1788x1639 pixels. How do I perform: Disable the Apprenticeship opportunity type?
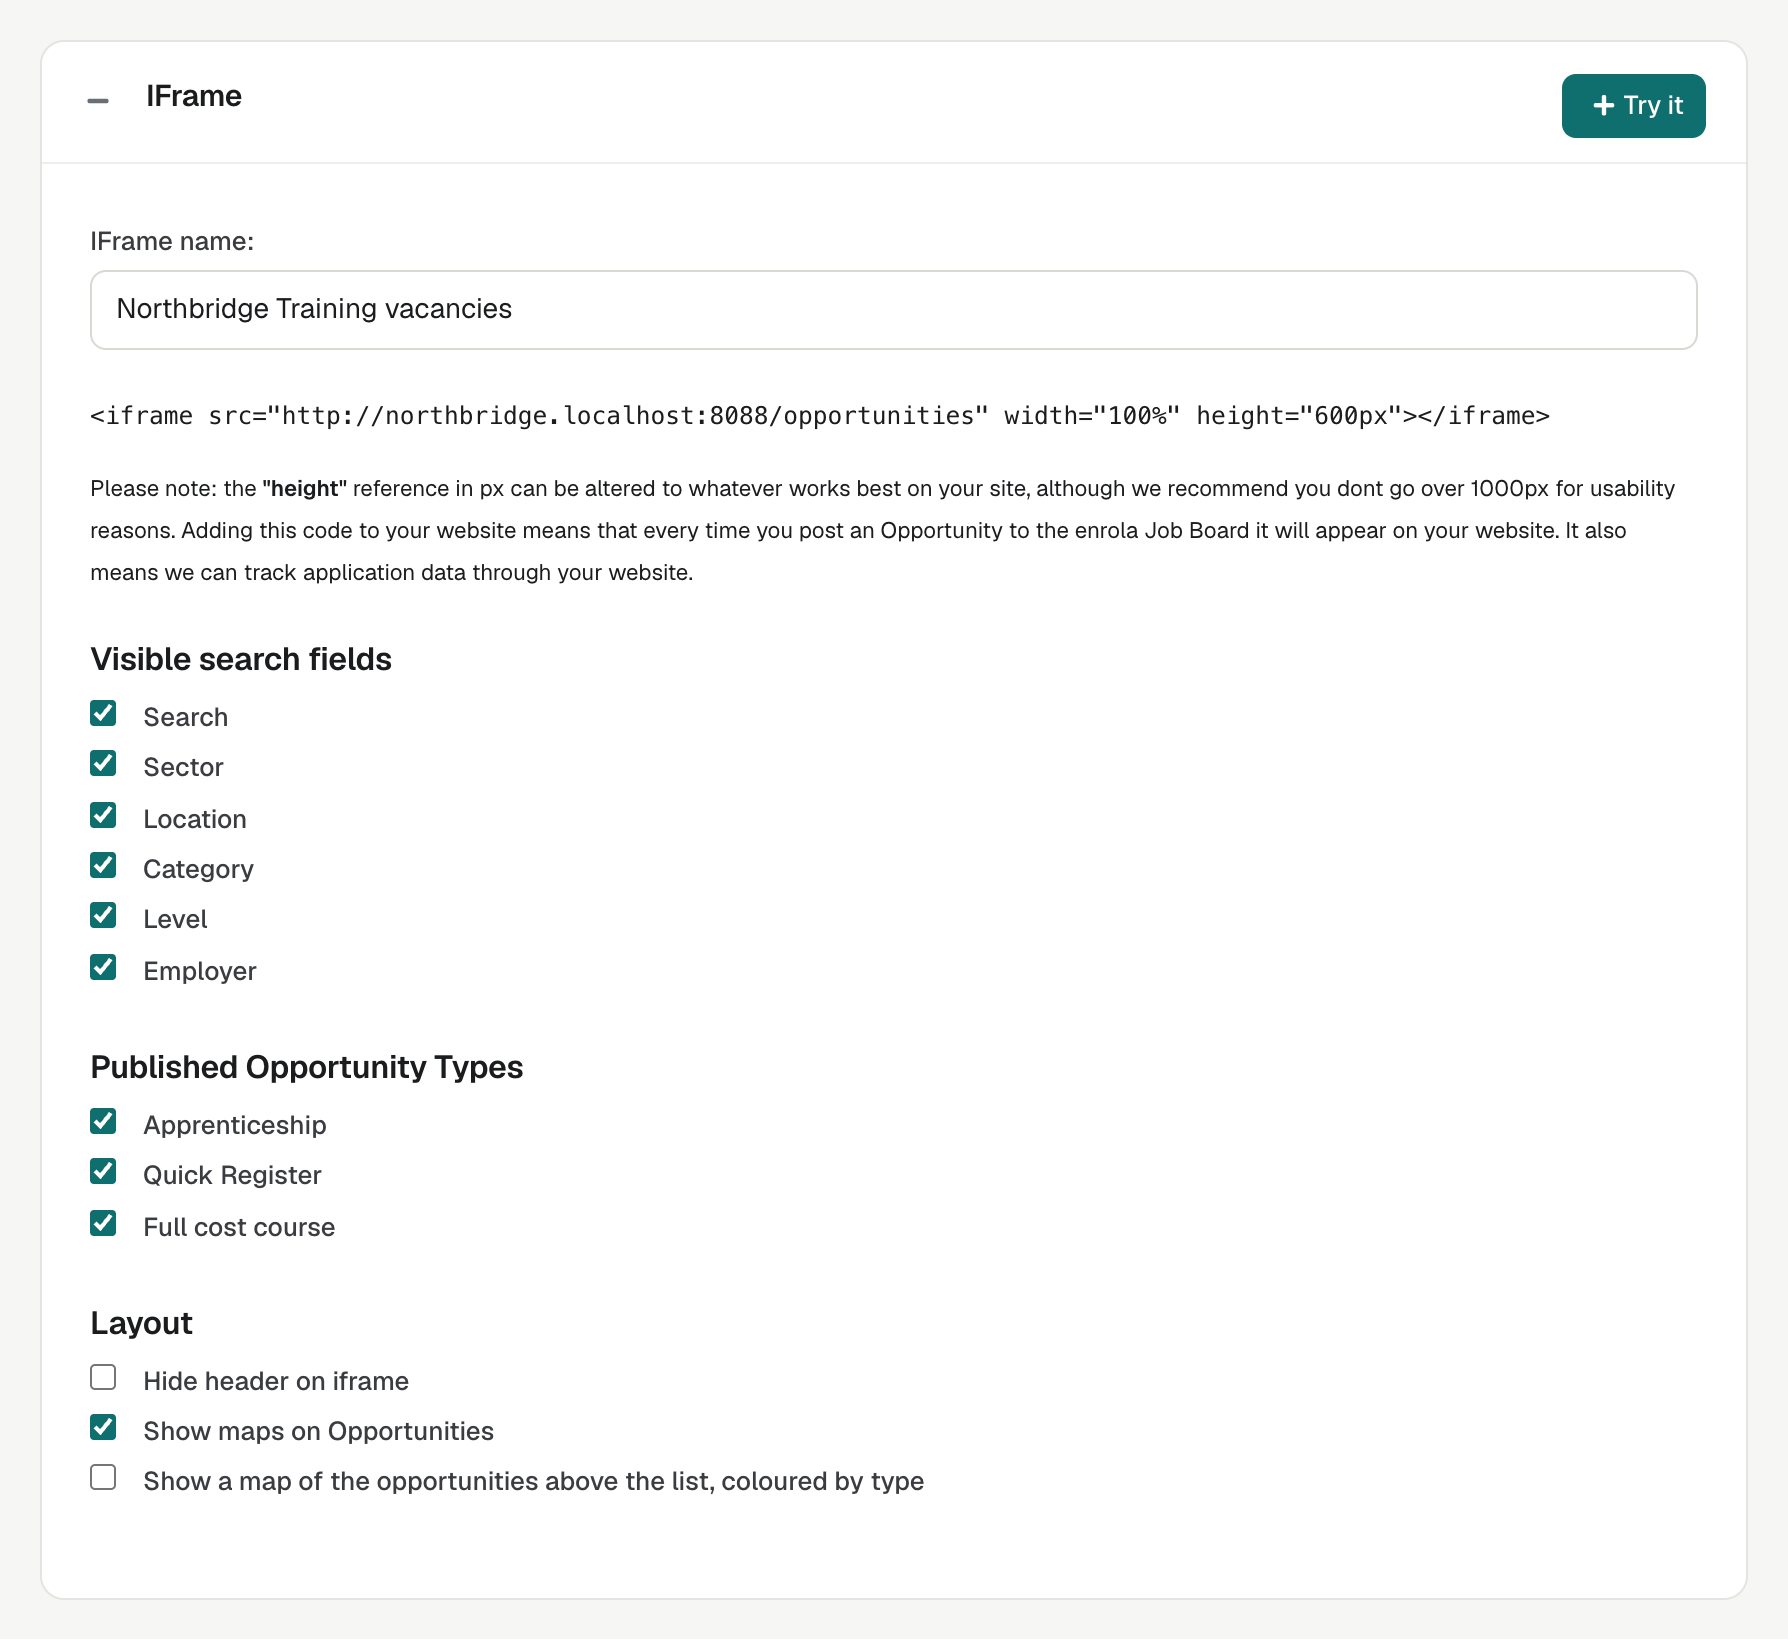click(103, 1122)
